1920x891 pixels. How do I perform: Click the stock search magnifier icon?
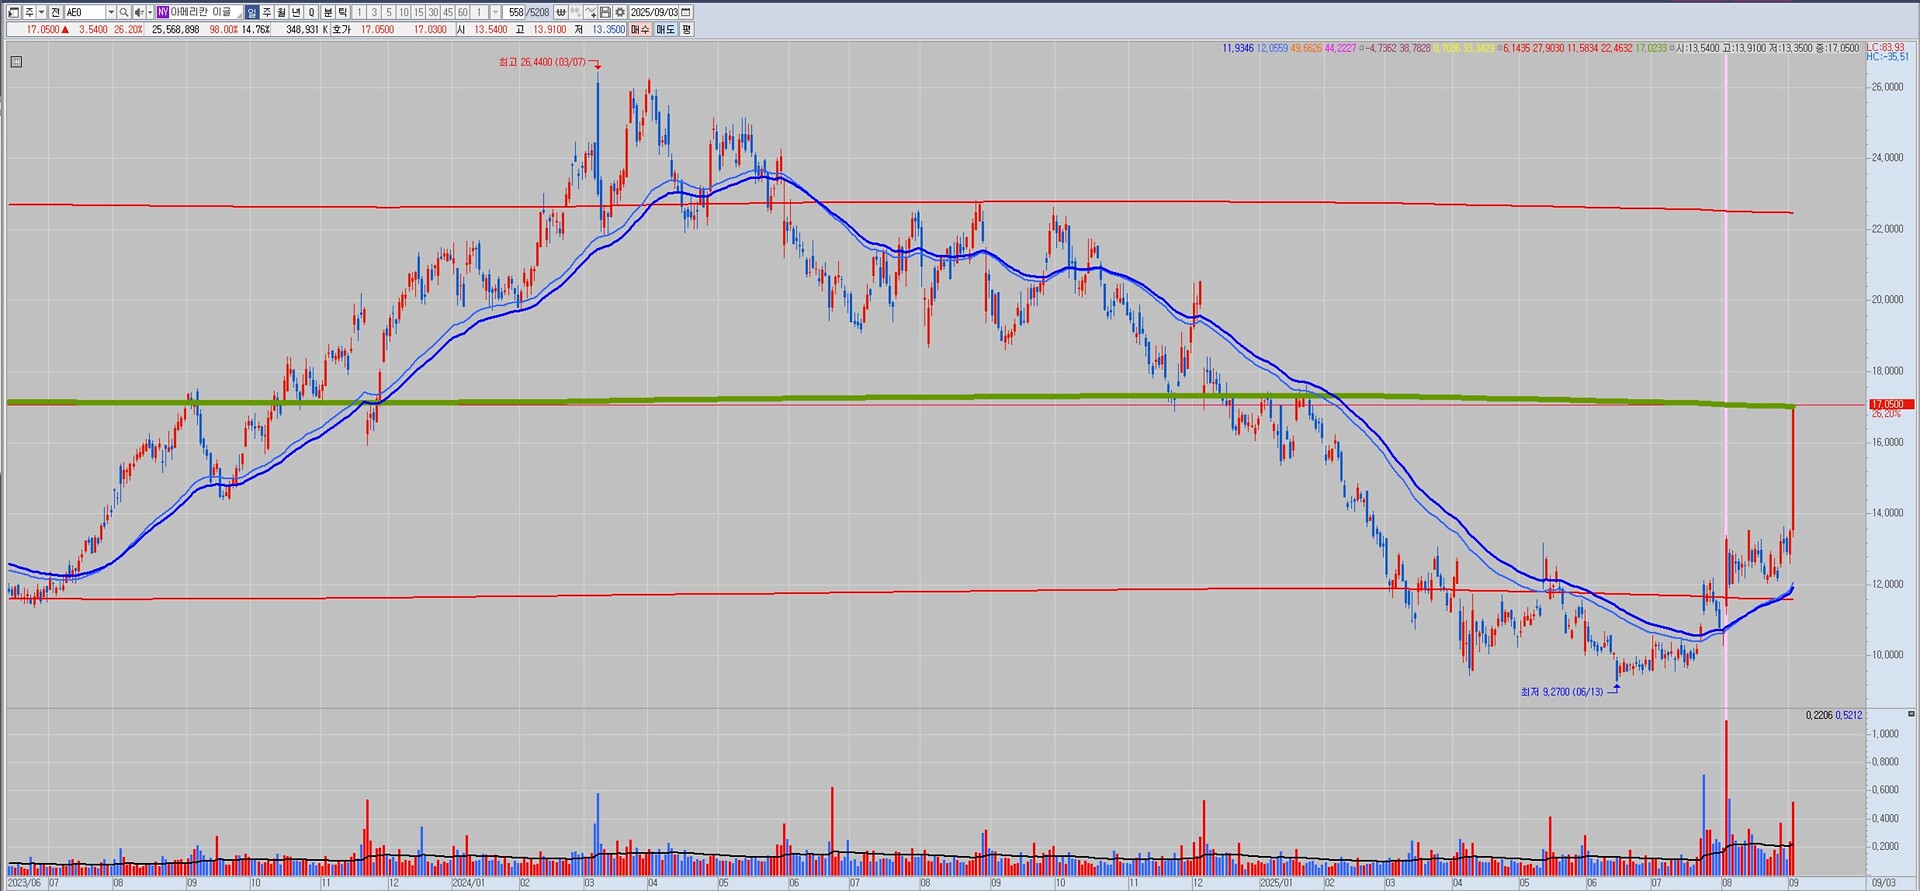[124, 12]
